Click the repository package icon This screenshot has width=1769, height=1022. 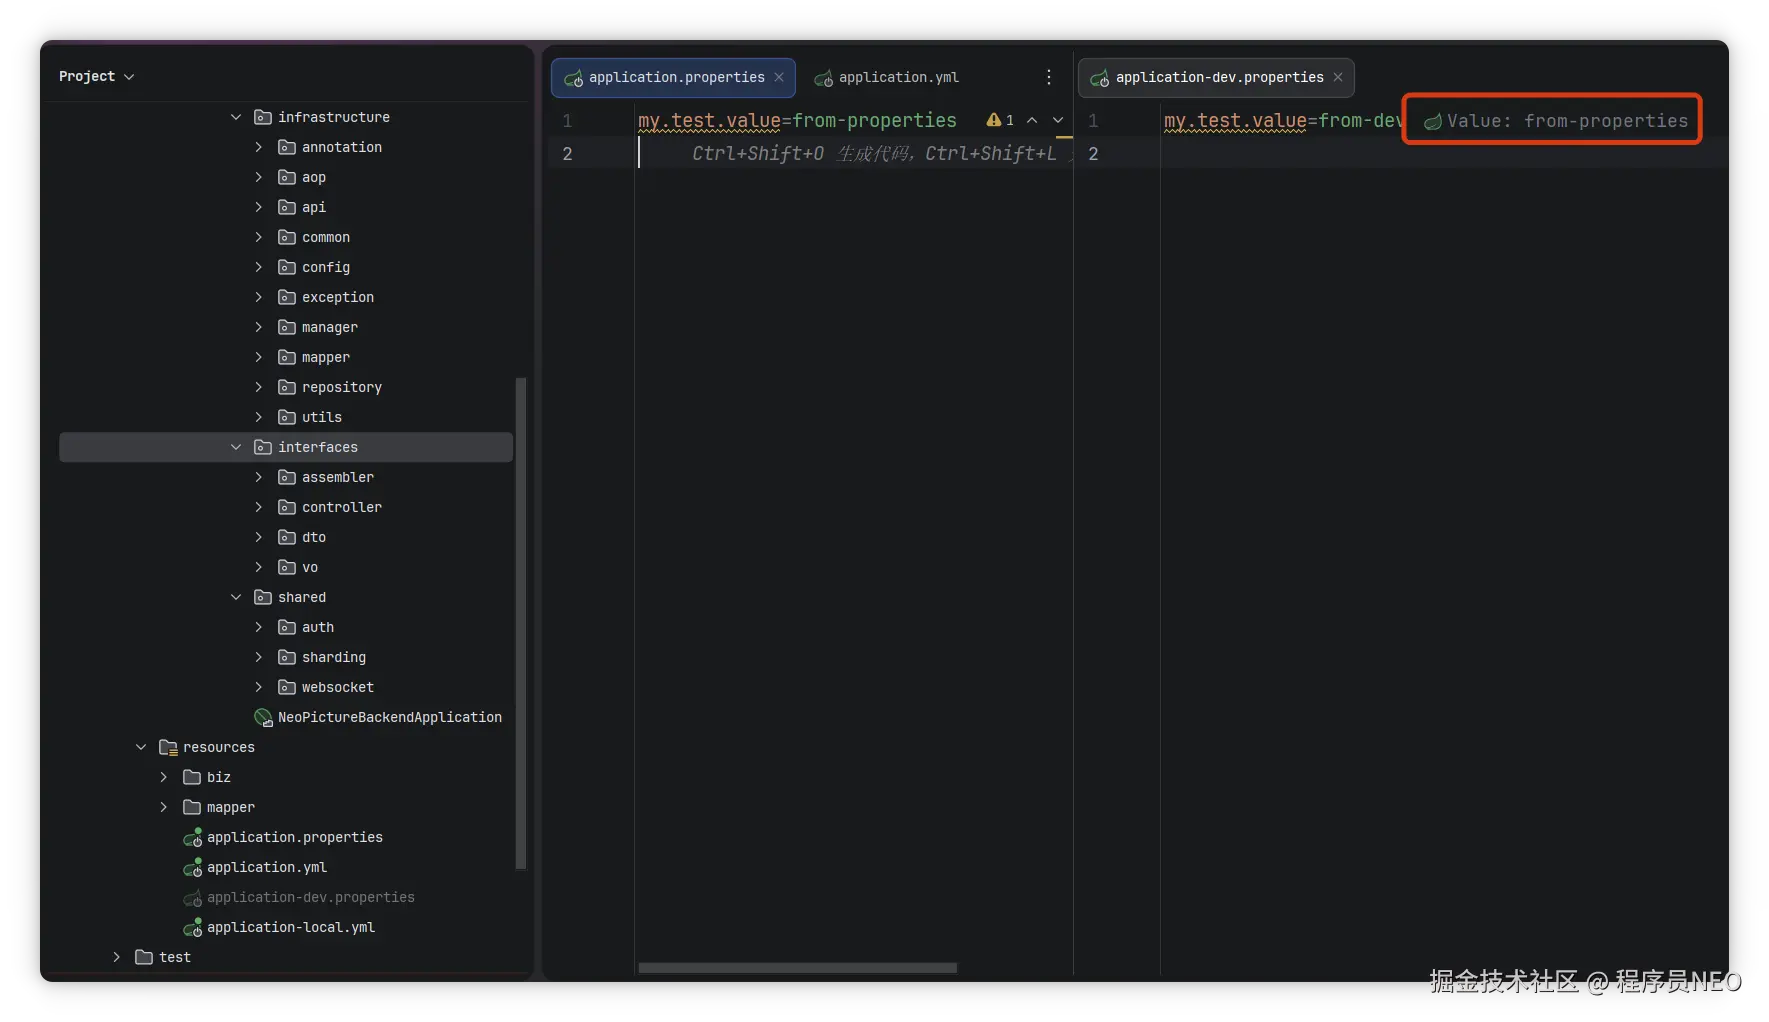point(287,387)
